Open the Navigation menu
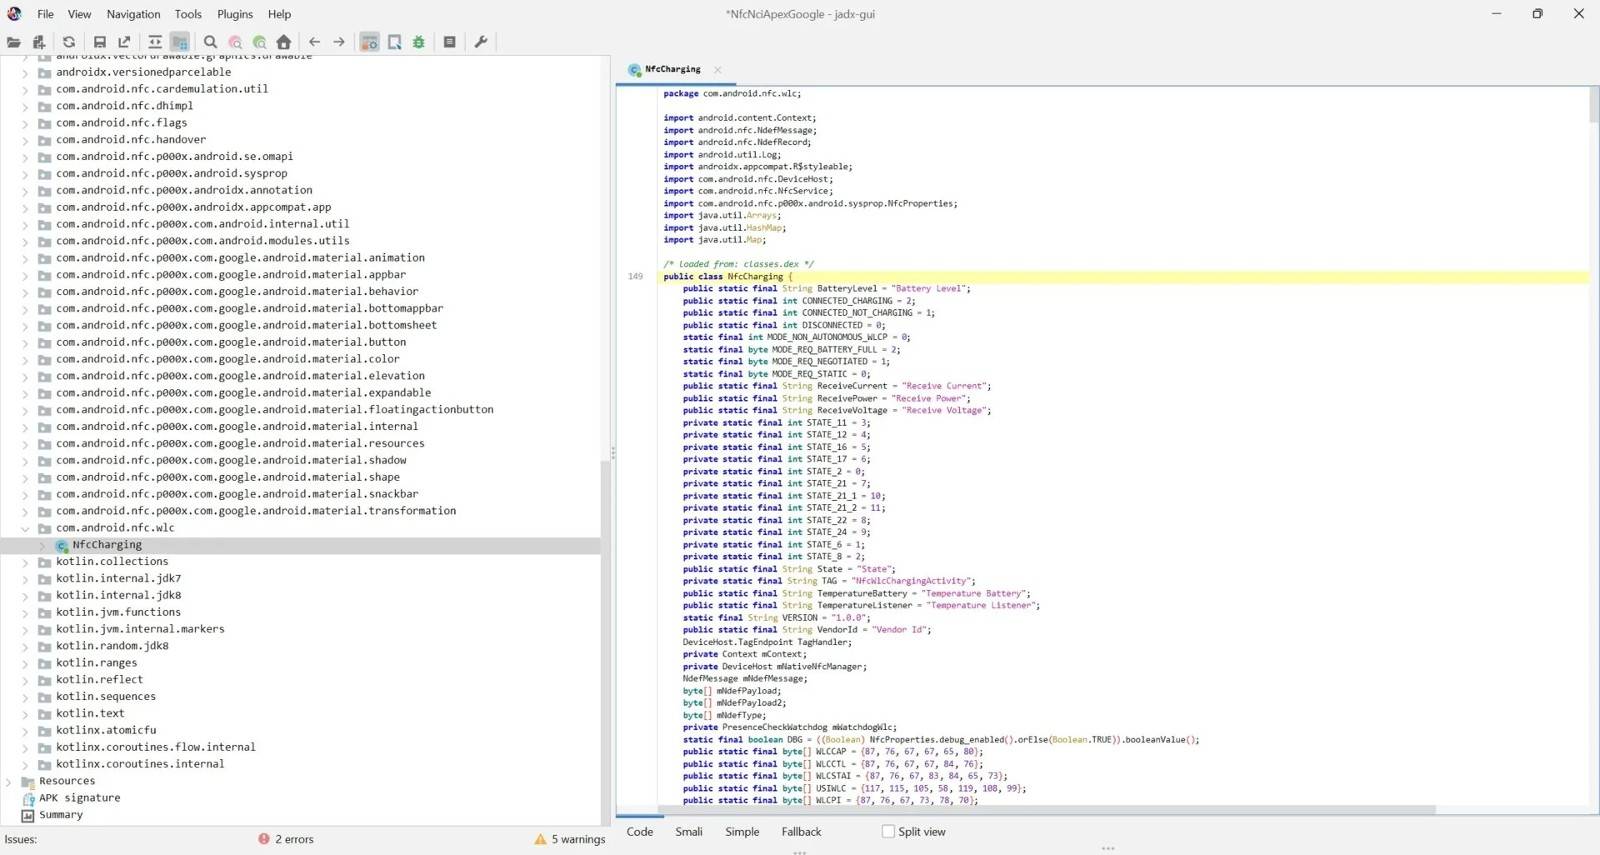This screenshot has width=1600, height=855. point(134,14)
